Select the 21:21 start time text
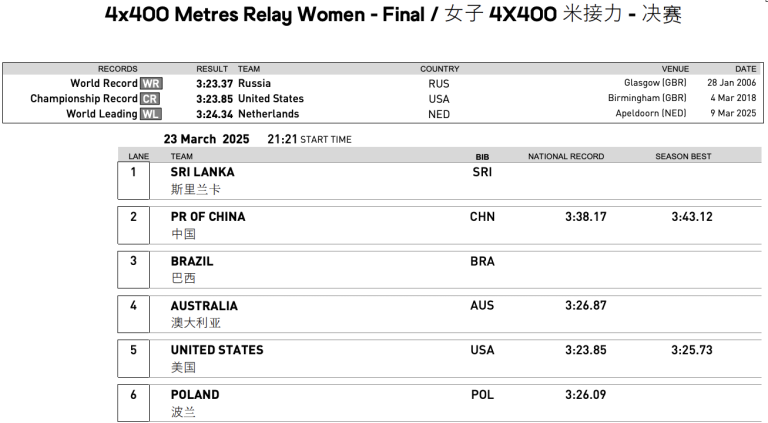The image size is (768, 423). point(283,139)
